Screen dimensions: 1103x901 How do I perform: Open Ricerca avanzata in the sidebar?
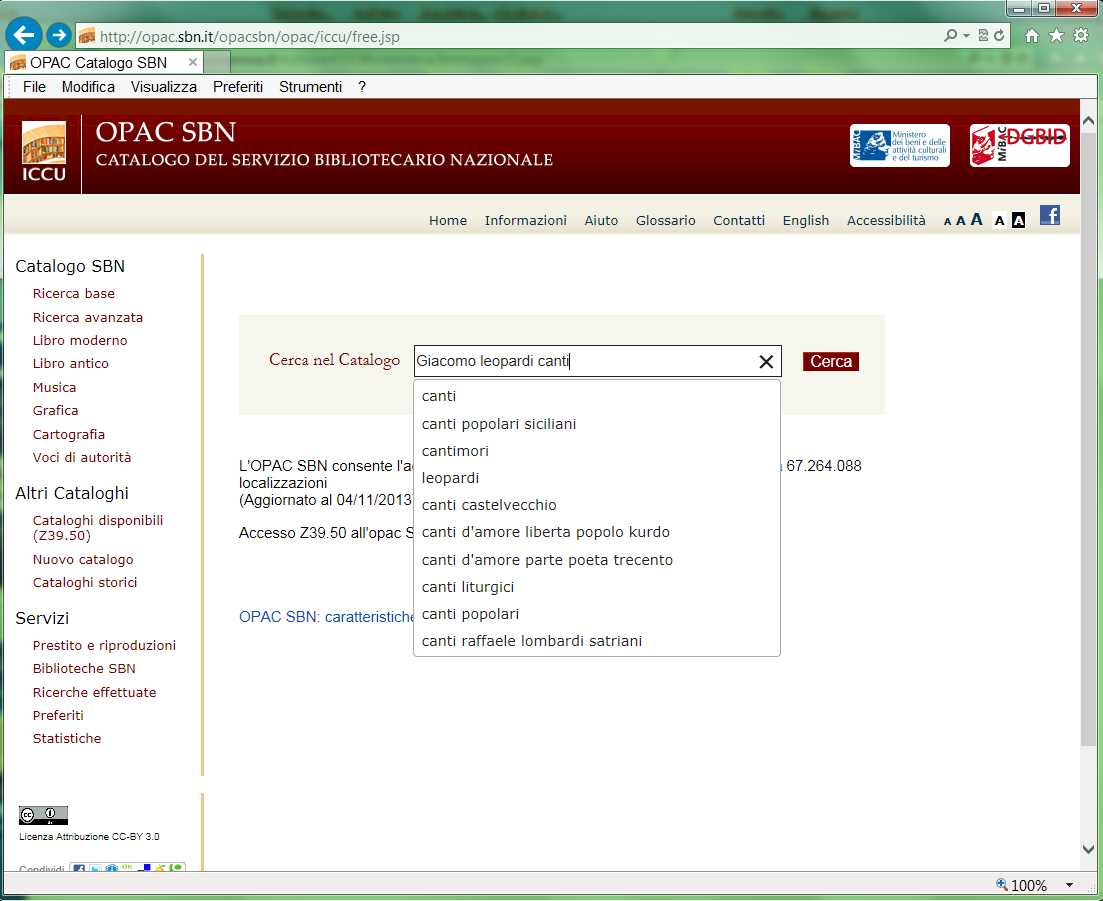click(88, 317)
